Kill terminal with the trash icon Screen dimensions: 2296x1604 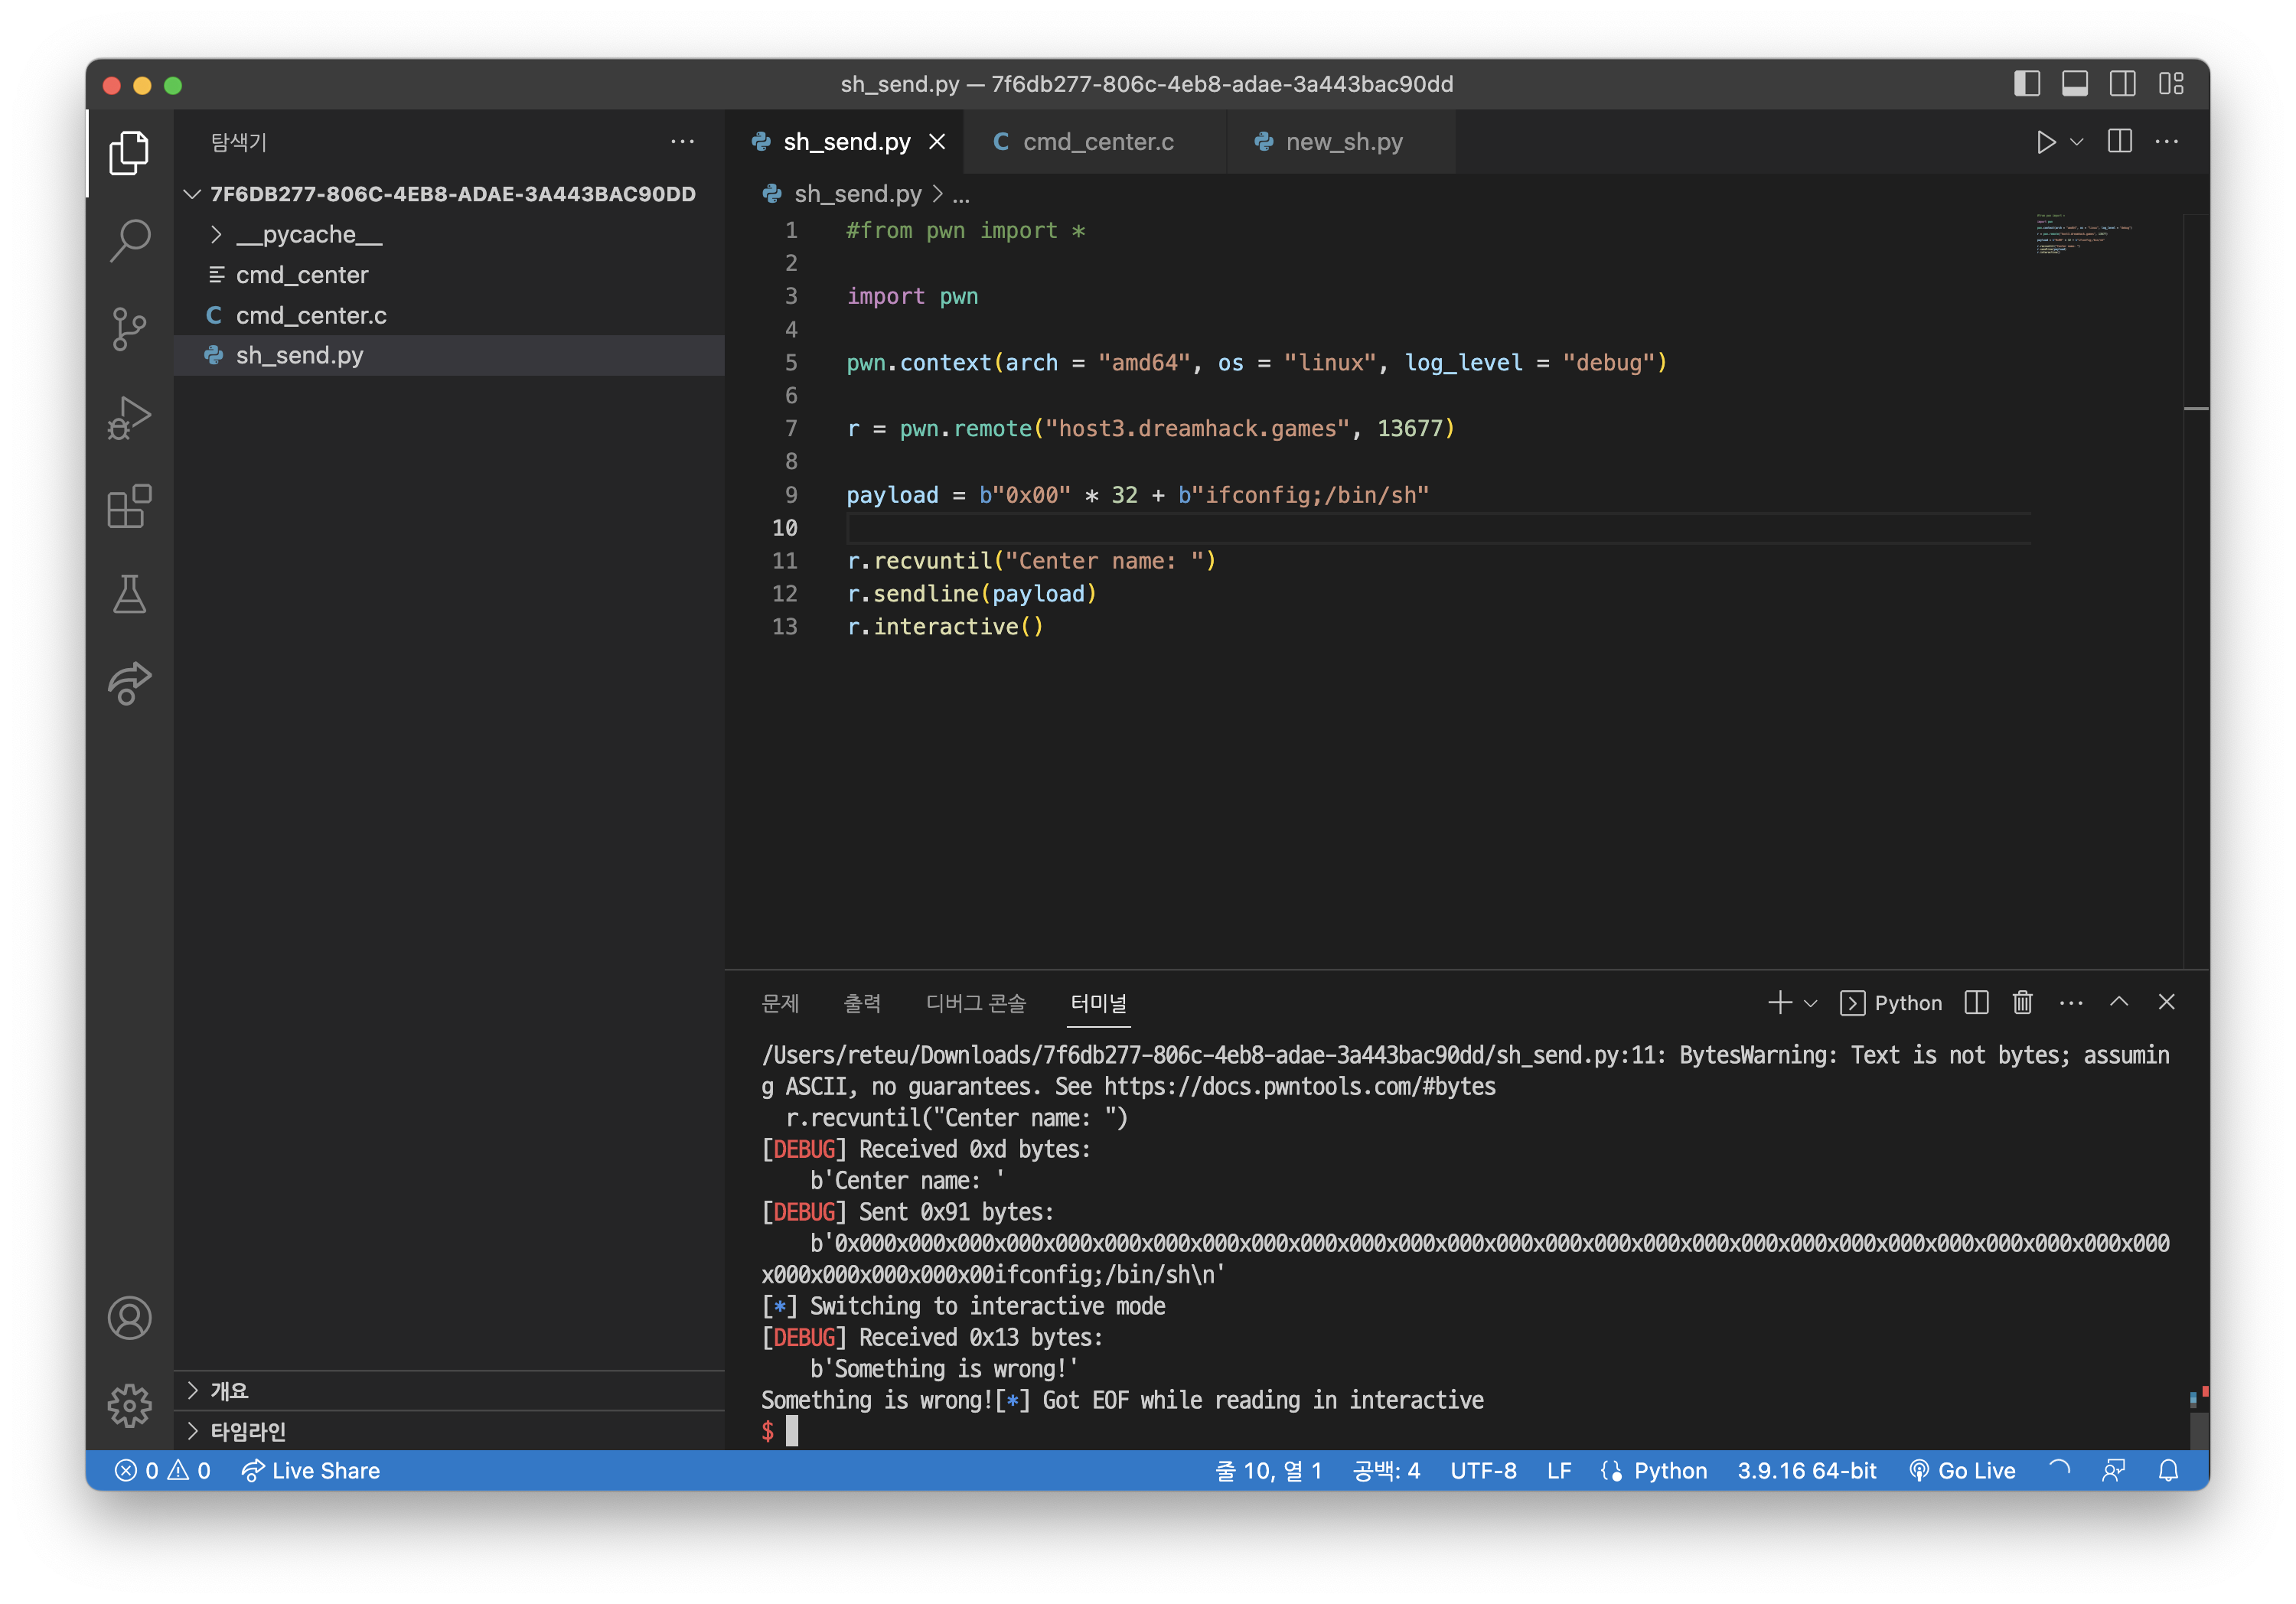2022,1002
